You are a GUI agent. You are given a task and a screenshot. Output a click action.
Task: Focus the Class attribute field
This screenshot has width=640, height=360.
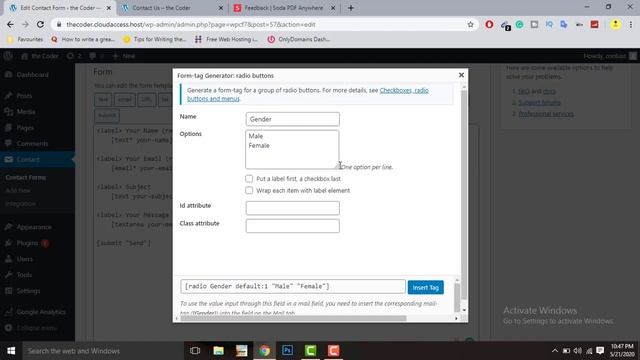click(292, 226)
